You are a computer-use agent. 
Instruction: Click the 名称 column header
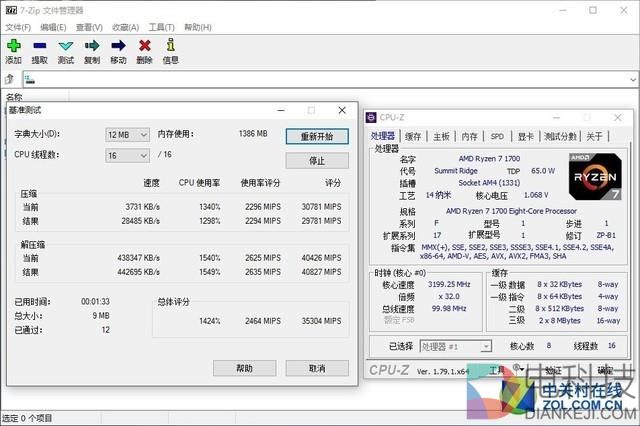pyautogui.click(x=14, y=97)
